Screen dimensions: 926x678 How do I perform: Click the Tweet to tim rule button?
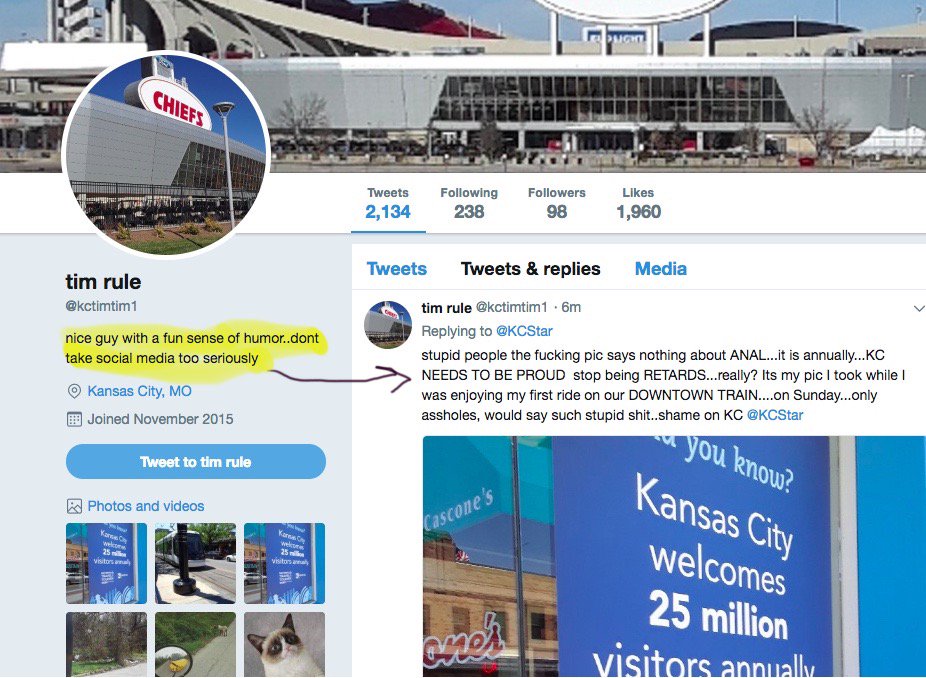tap(195, 462)
